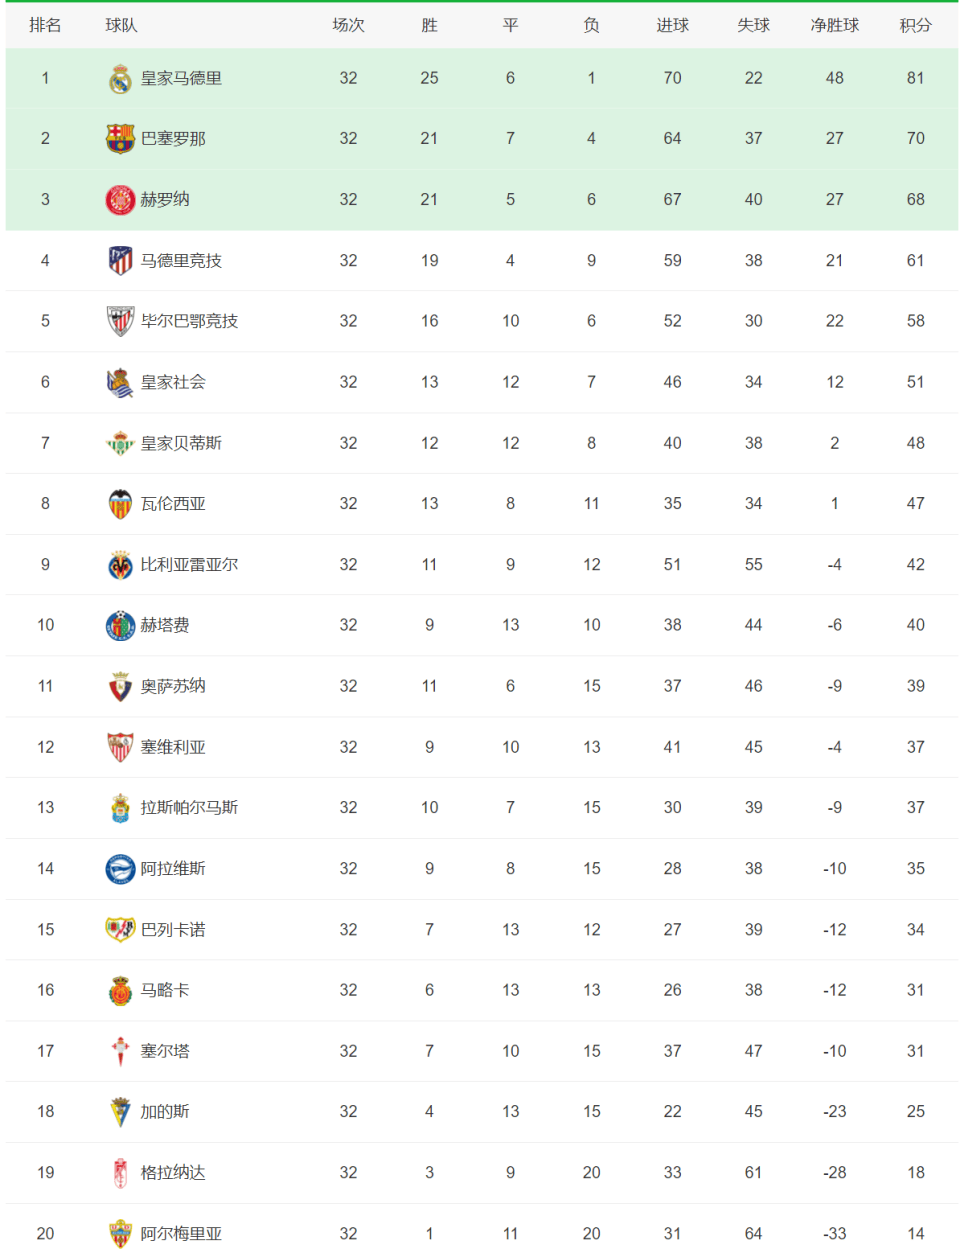Open the 阿尔梅里亚 team link
The image size is (960, 1253).
(181, 1234)
